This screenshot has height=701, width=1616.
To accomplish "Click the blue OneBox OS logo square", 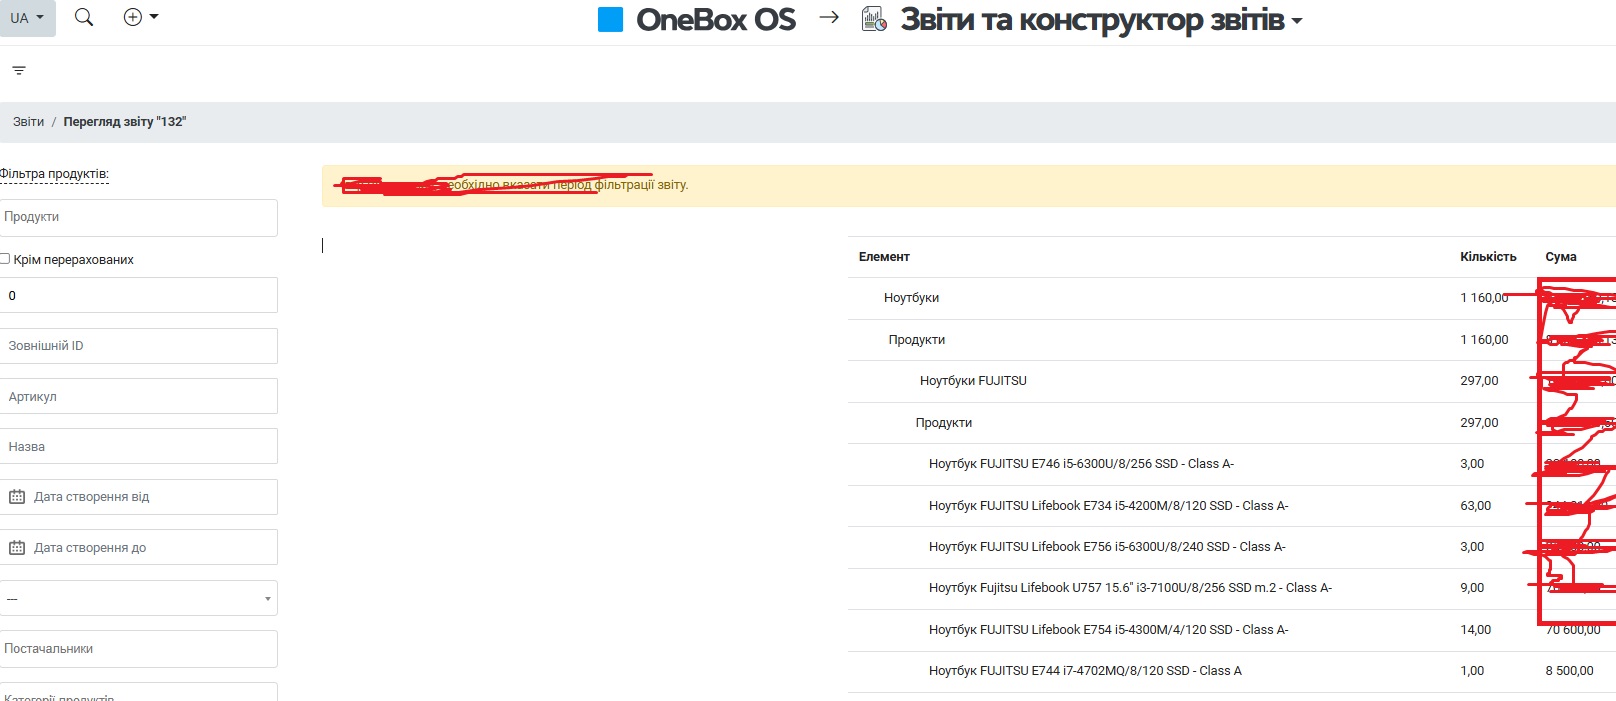I will (610, 19).
